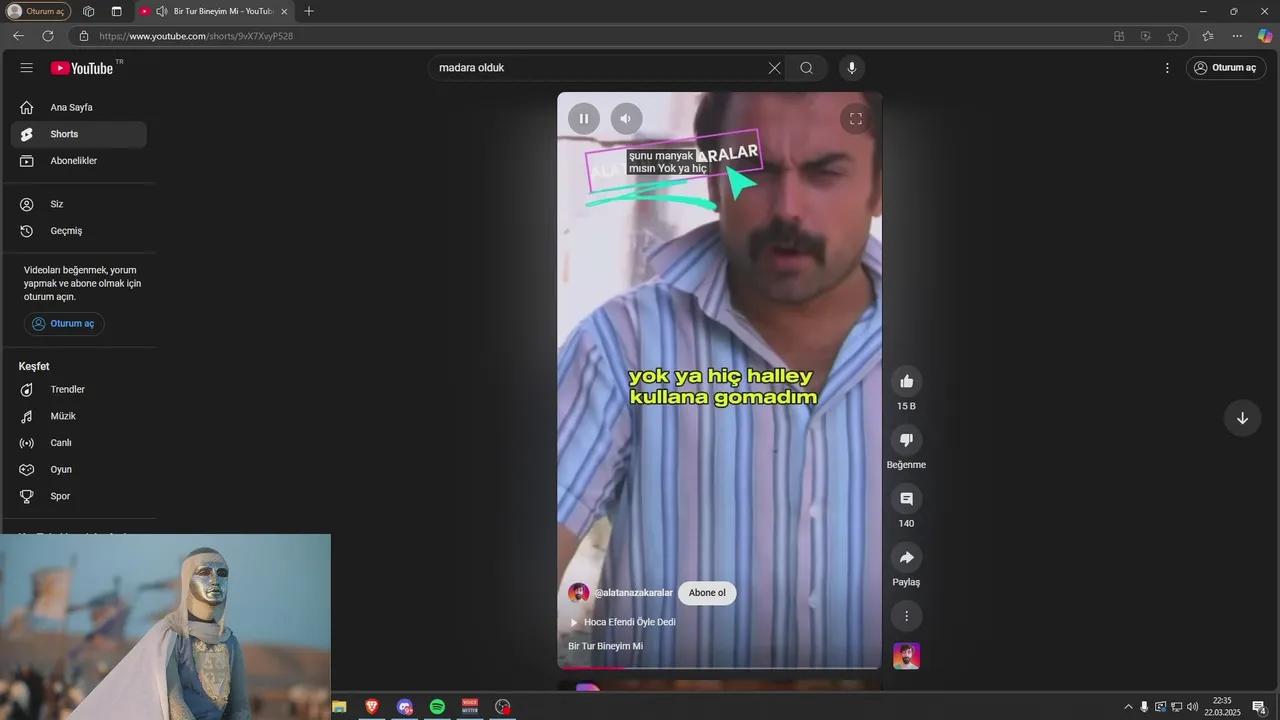Viewport: 1280px width, 720px height.
Task: Open browser Settings and more menu
Action: tap(1237, 36)
